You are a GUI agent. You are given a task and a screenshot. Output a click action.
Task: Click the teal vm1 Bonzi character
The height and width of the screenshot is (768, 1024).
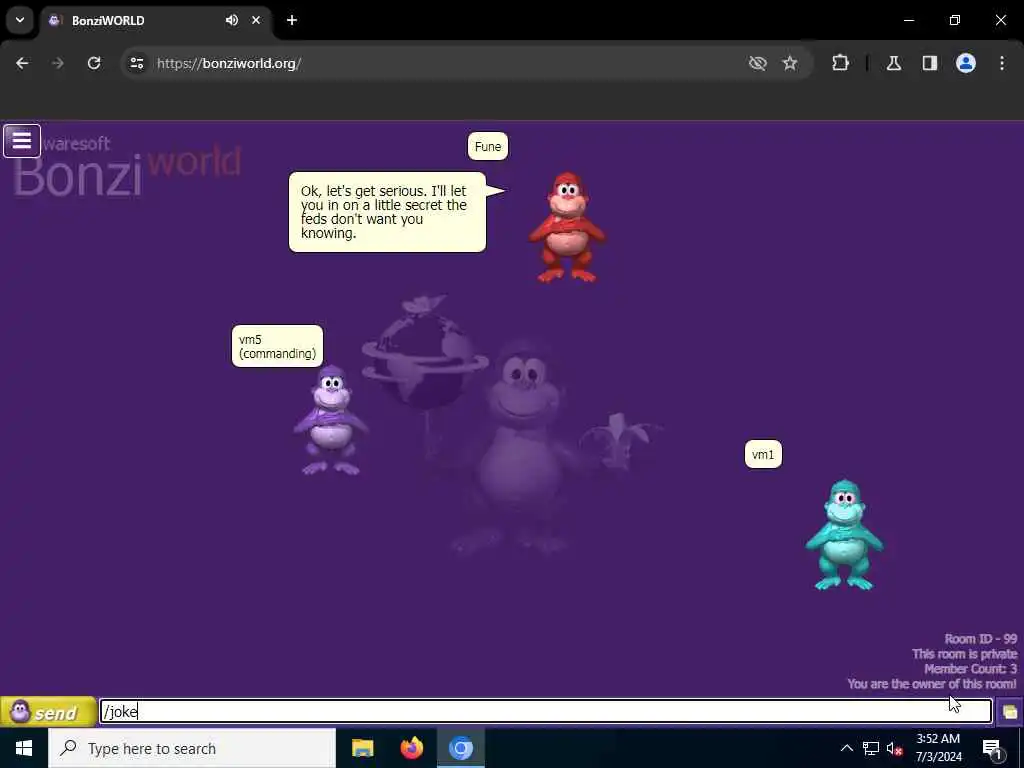[x=844, y=535]
